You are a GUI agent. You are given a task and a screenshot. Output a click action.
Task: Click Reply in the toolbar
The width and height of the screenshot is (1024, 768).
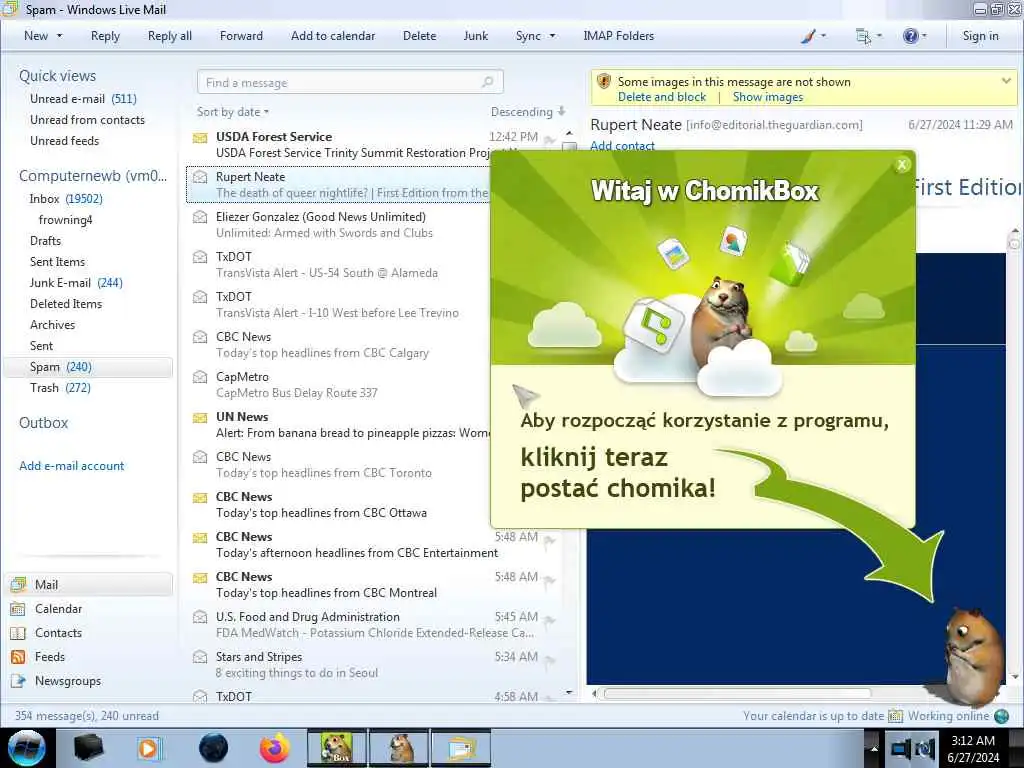click(x=105, y=36)
